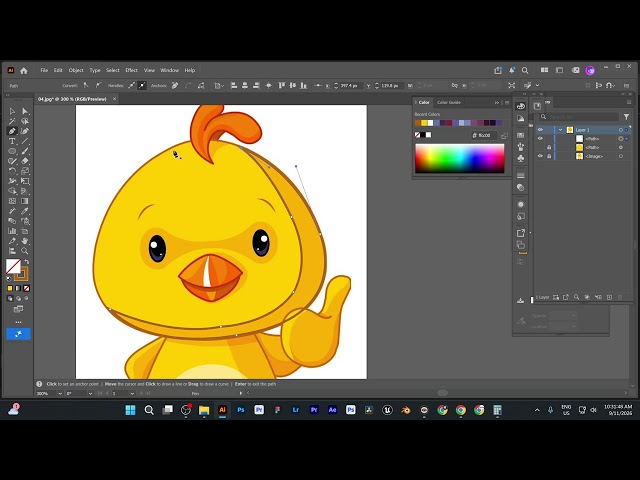Open the Arrange Documents icon
Viewport: 640px width, 480px height.
(544, 70)
